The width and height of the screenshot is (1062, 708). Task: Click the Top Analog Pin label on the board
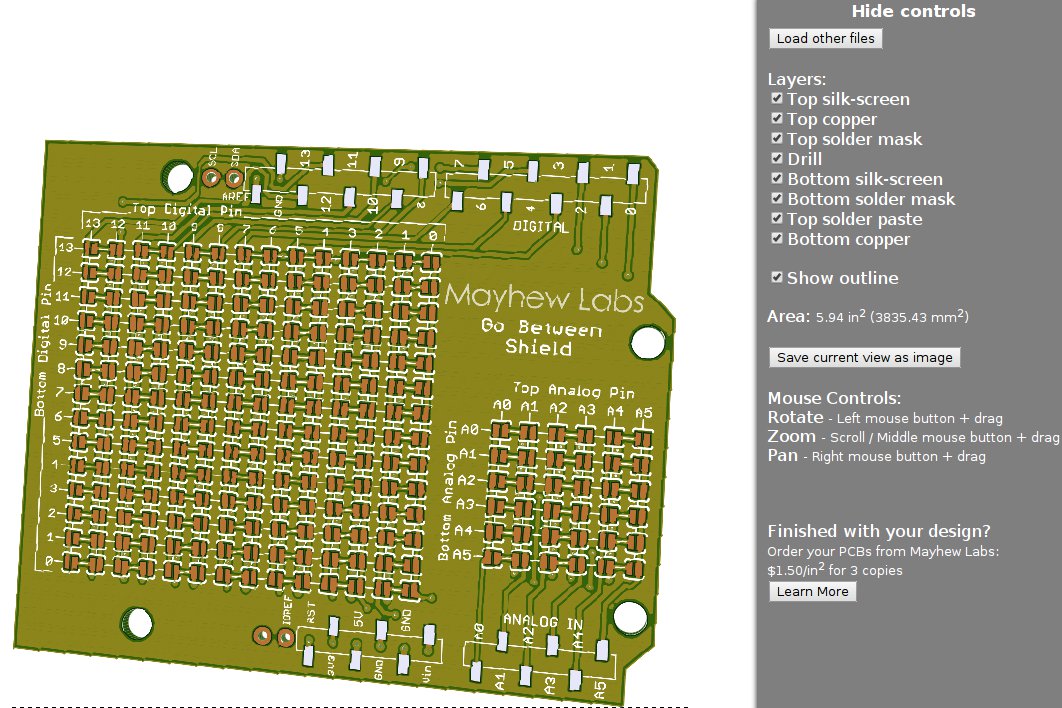(574, 390)
